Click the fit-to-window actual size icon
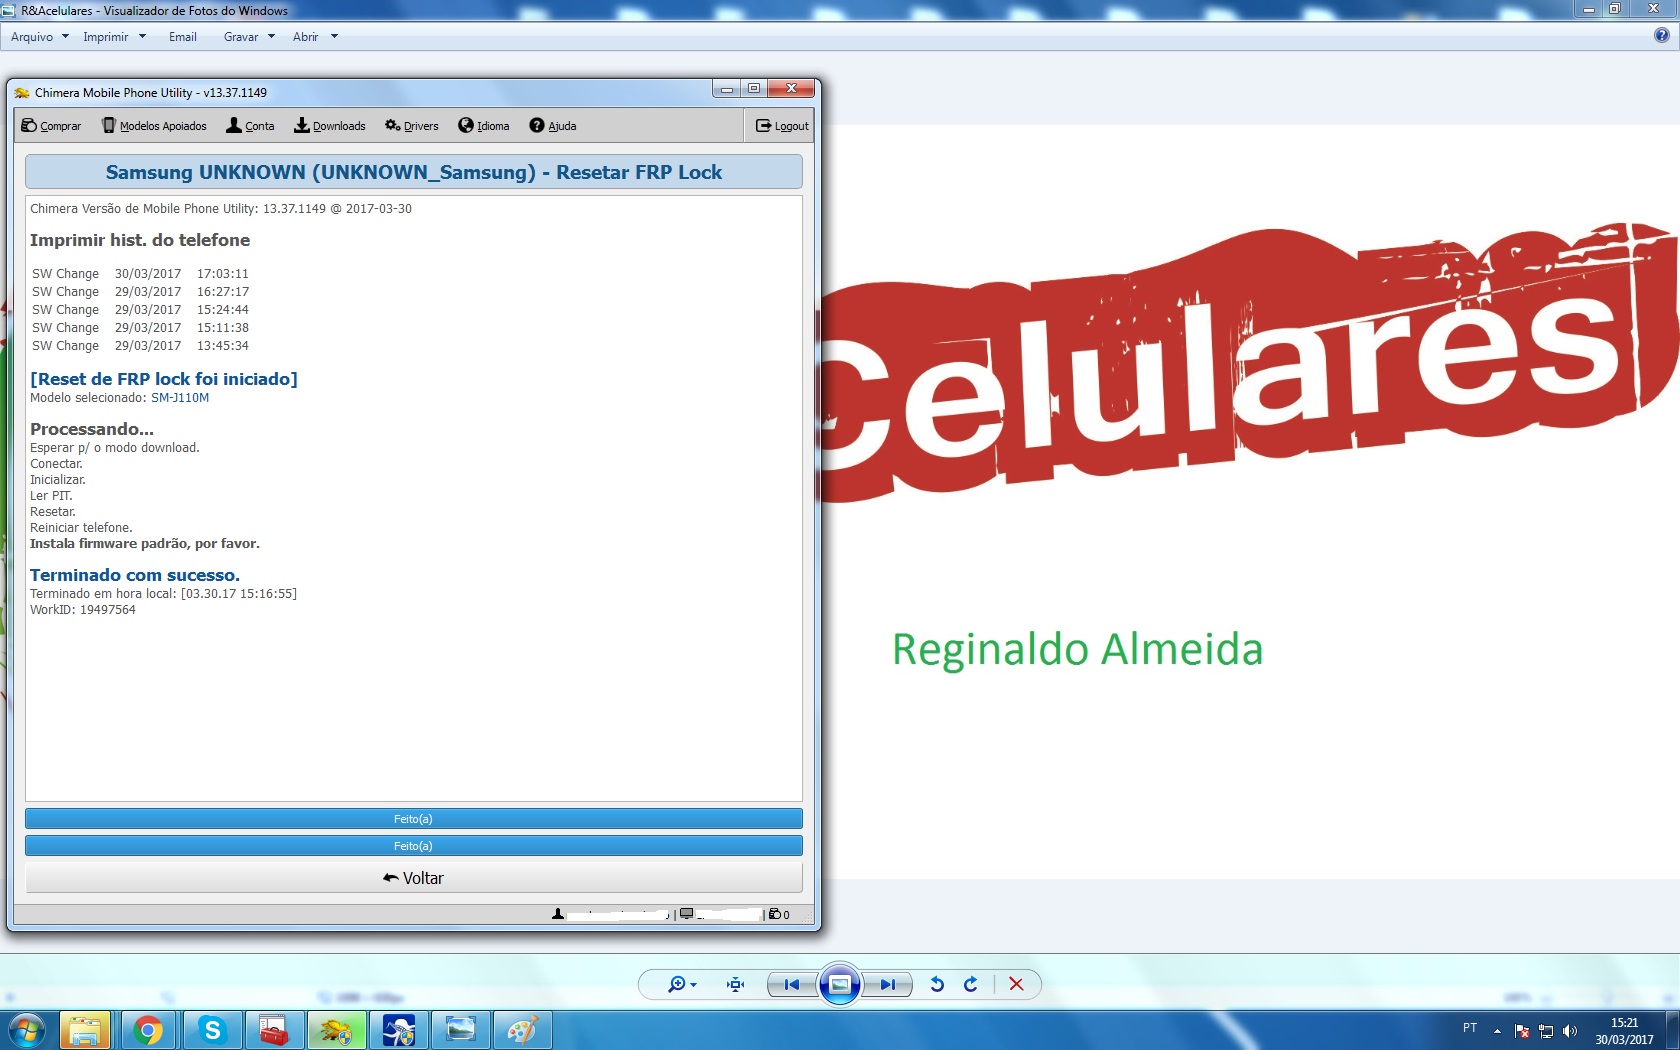The height and width of the screenshot is (1050, 1680). [x=736, y=985]
